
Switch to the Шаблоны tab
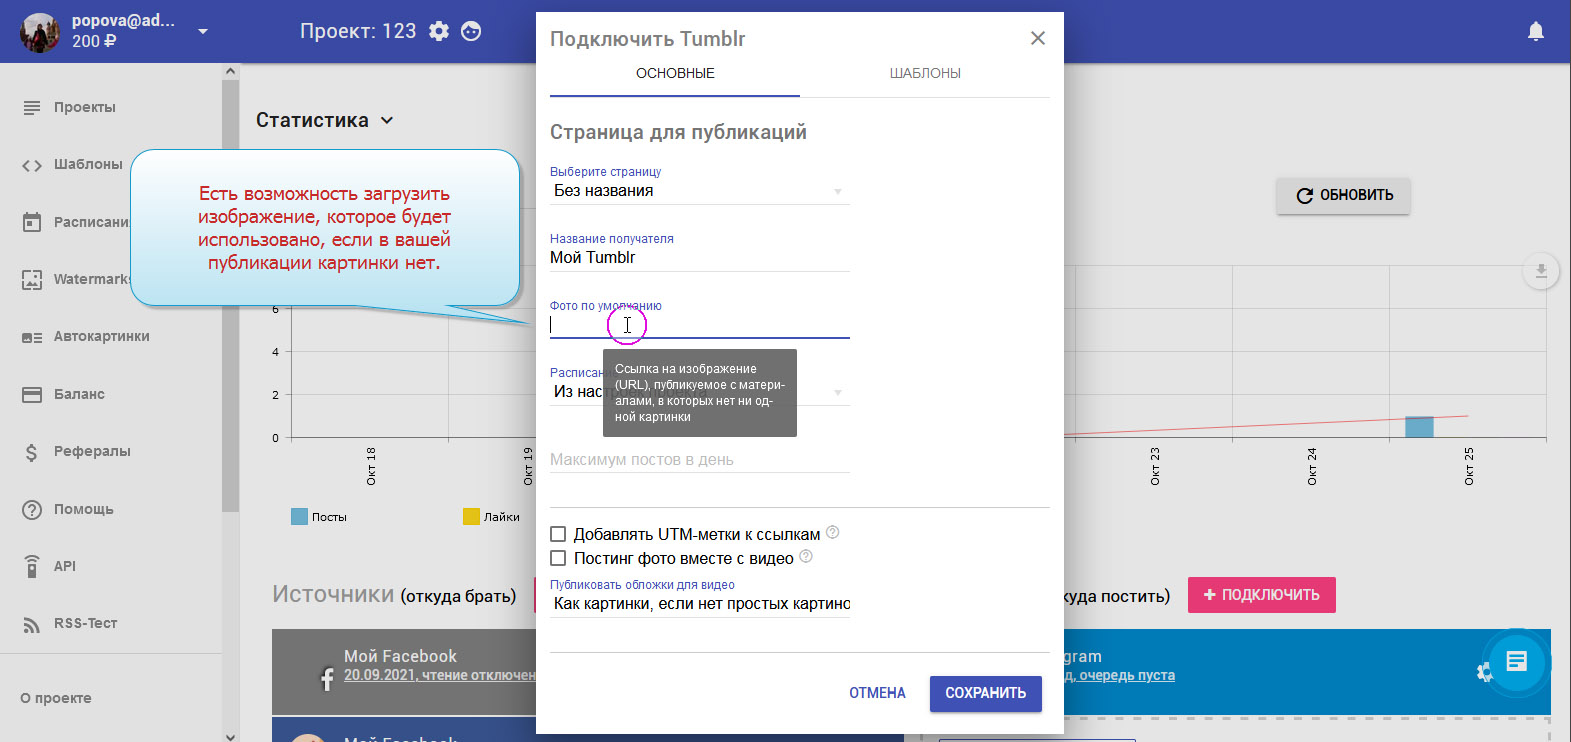pyautogui.click(x=925, y=73)
